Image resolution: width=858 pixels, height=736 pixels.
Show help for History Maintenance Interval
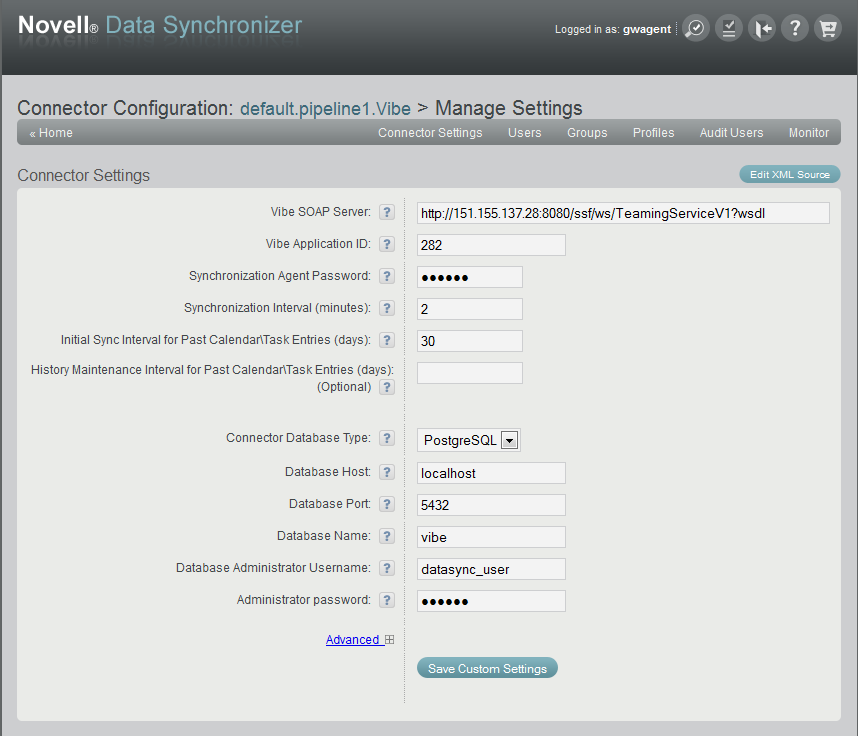pos(387,387)
